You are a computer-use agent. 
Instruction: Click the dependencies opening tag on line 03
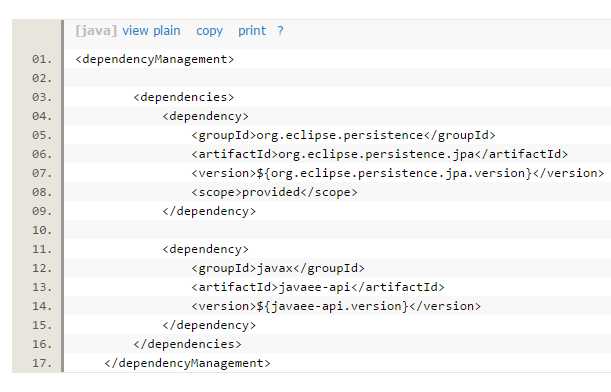point(184,97)
